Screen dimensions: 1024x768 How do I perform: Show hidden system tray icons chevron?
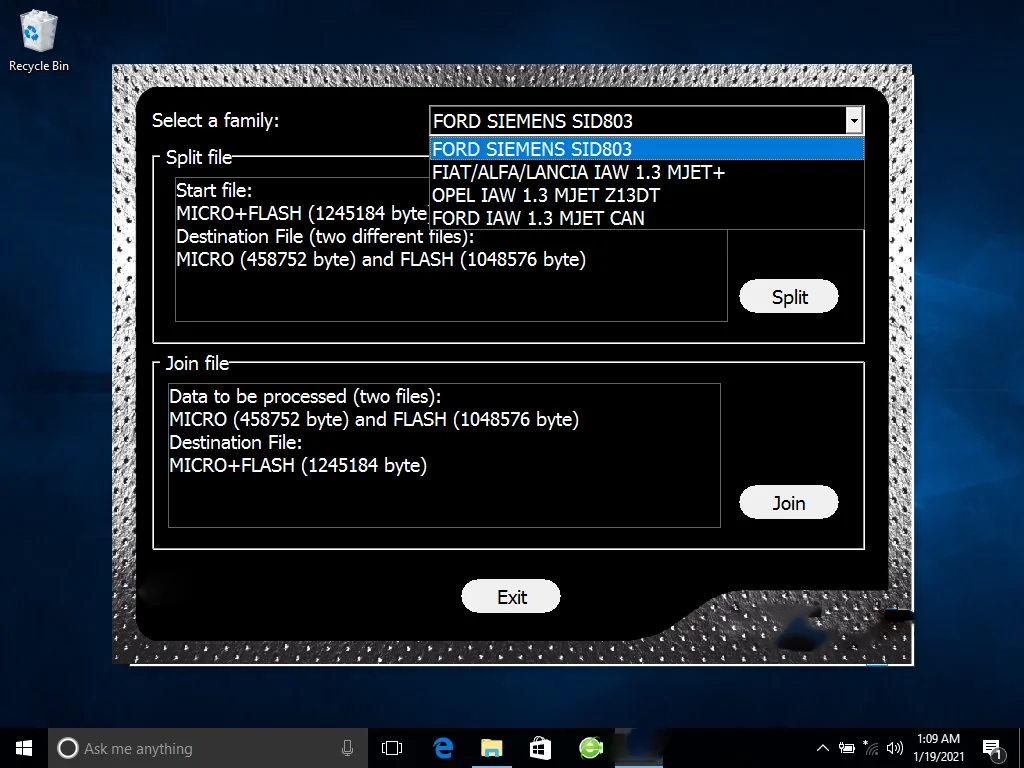[823, 748]
